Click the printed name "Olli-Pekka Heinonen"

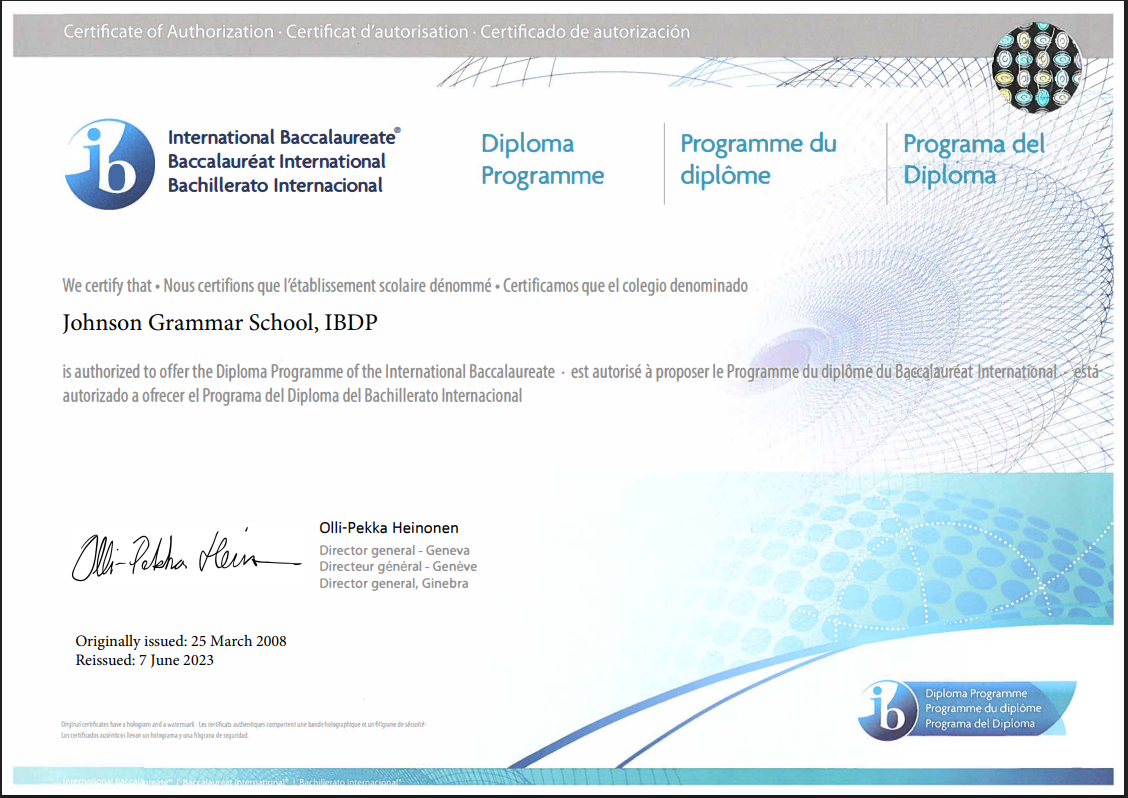point(388,527)
